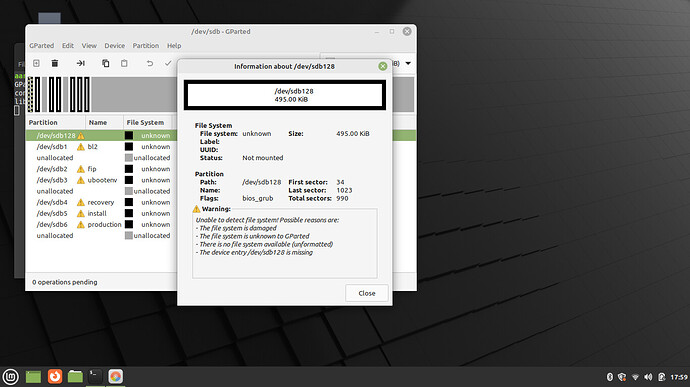Open the Device menu
The image size is (690, 387).
(x=114, y=46)
